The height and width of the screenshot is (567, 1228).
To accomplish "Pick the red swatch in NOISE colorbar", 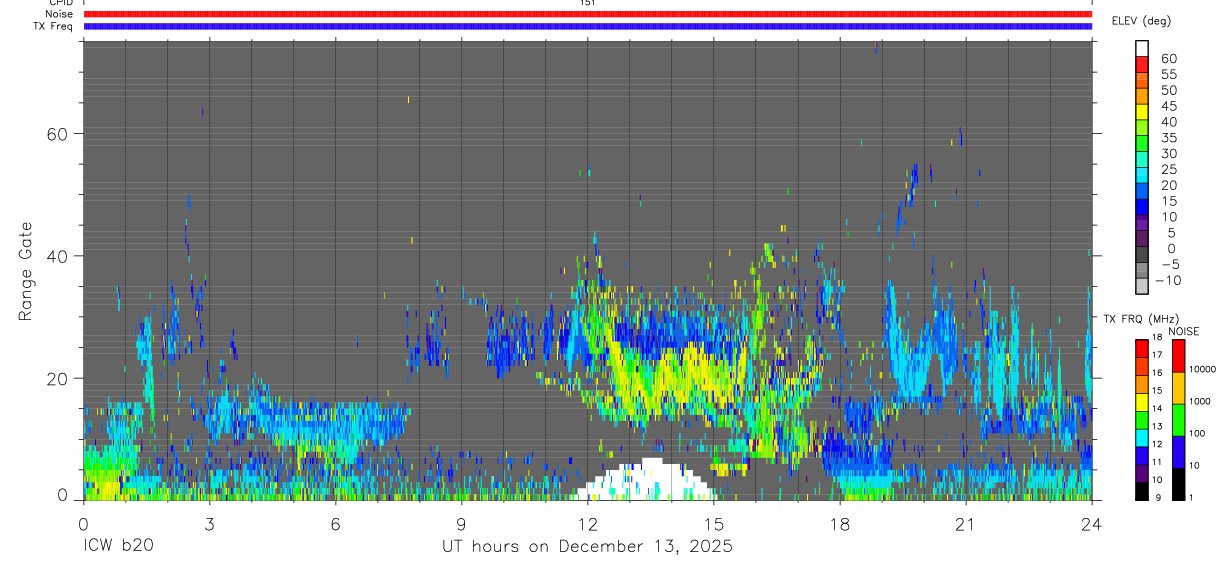I will pos(1178,356).
